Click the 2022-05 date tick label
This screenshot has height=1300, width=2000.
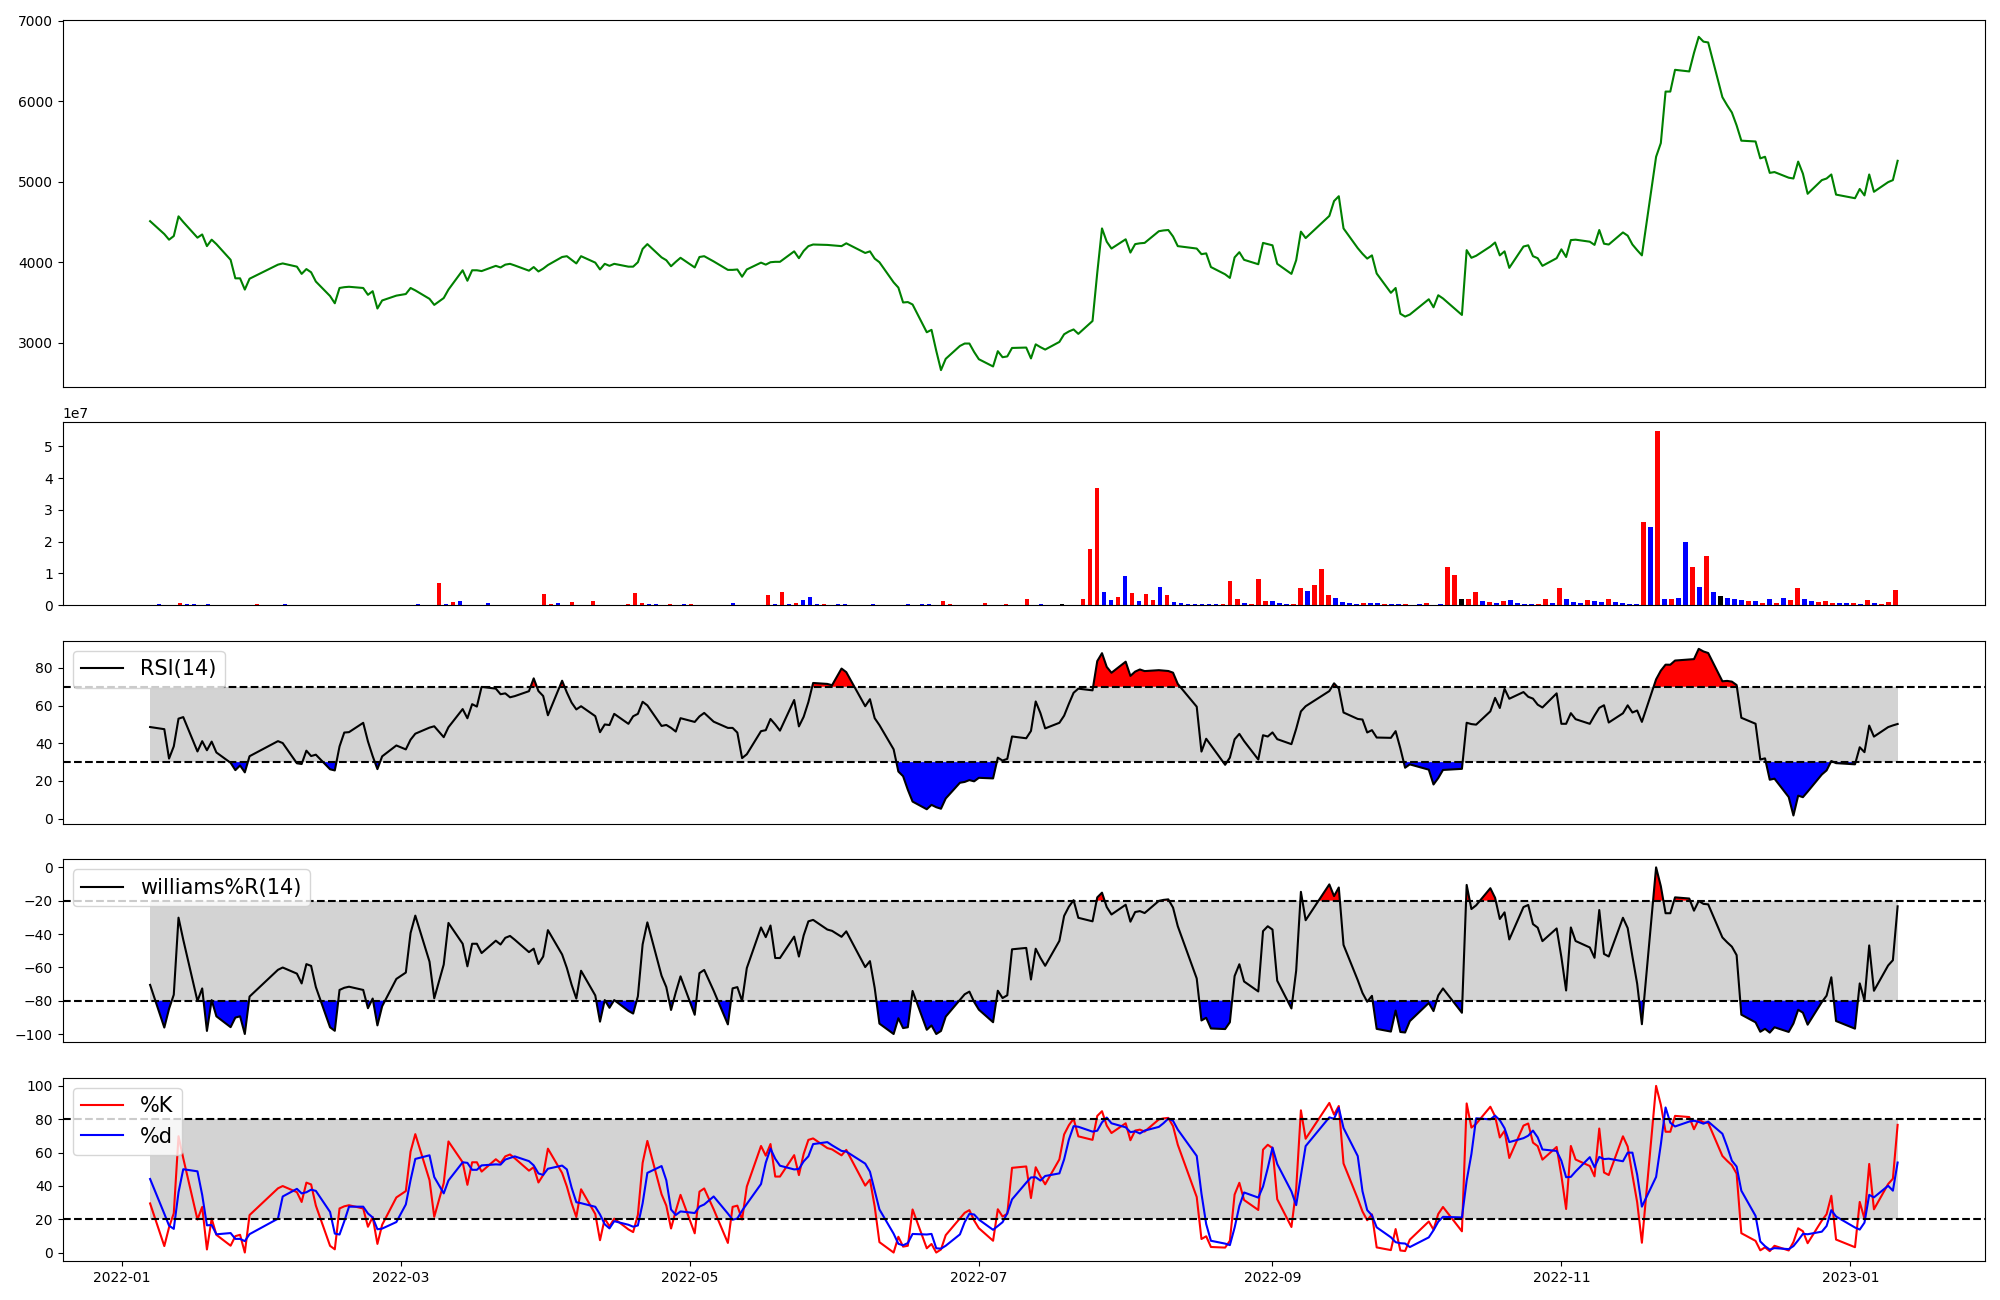tap(690, 1277)
